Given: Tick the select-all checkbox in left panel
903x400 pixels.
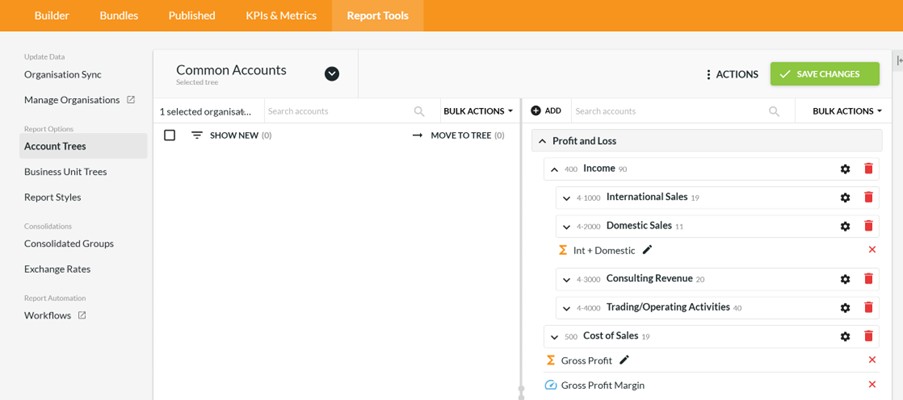Looking at the screenshot, I should tap(169, 135).
